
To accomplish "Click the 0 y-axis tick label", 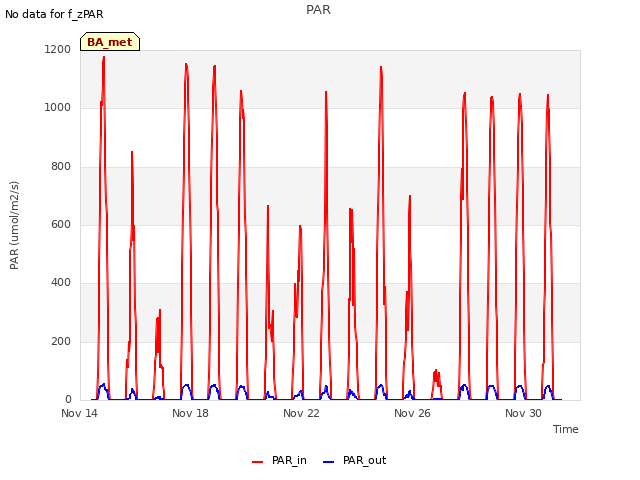I will click(x=68, y=399).
